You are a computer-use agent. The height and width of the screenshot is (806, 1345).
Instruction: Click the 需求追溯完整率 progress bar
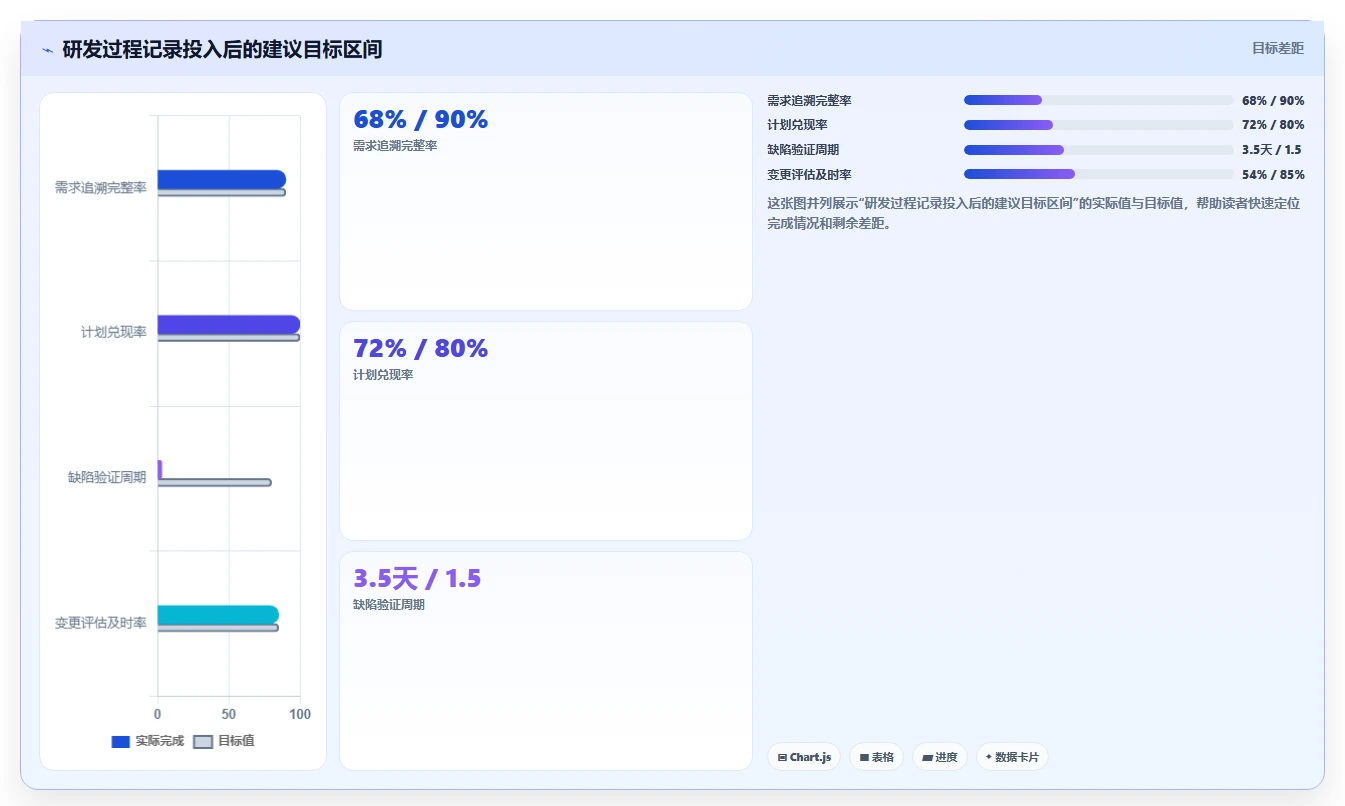pyautogui.click(x=1098, y=100)
